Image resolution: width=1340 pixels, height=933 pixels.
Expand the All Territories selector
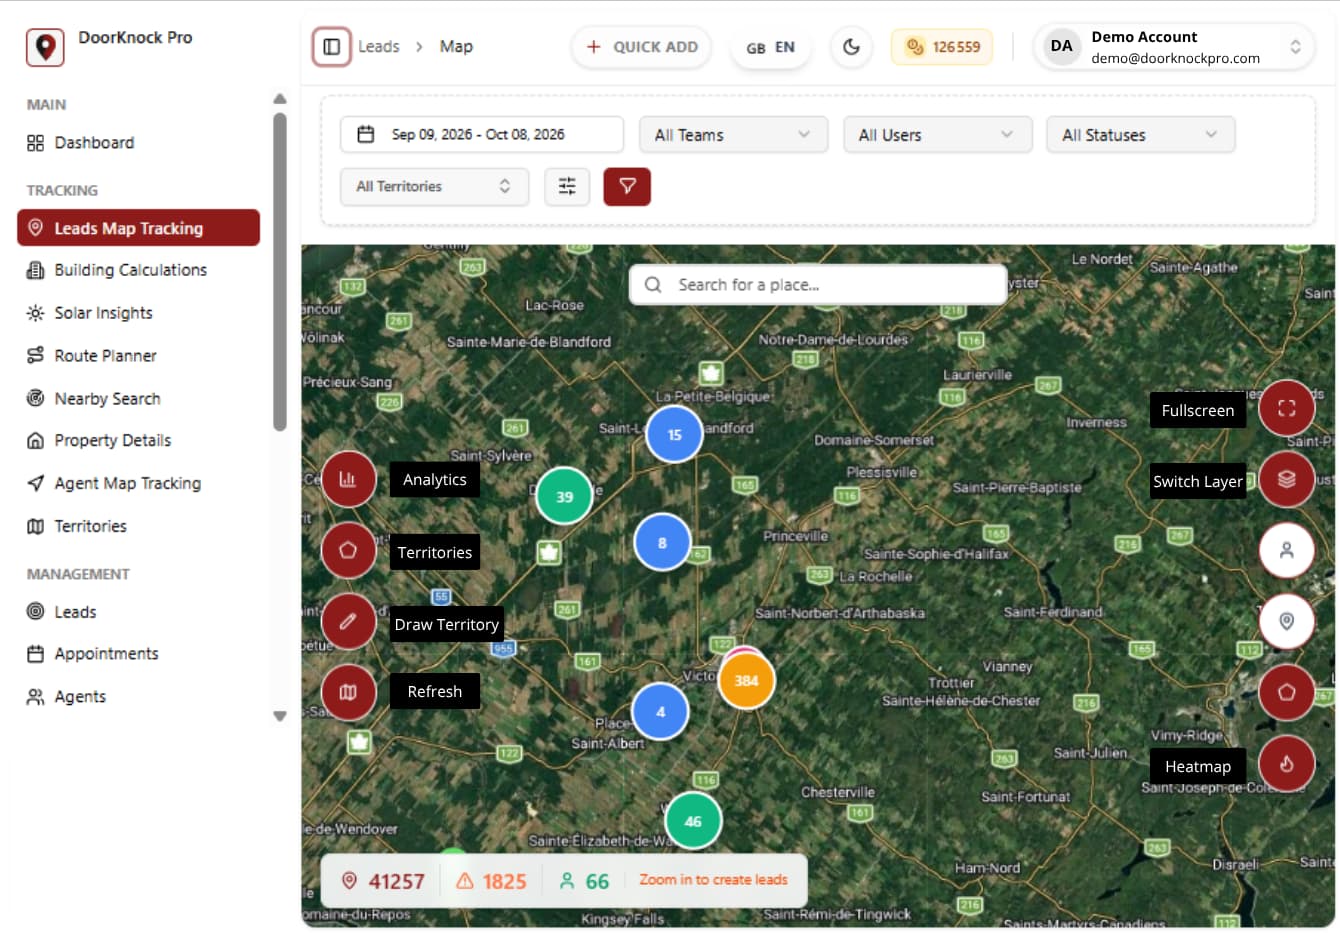434,186
